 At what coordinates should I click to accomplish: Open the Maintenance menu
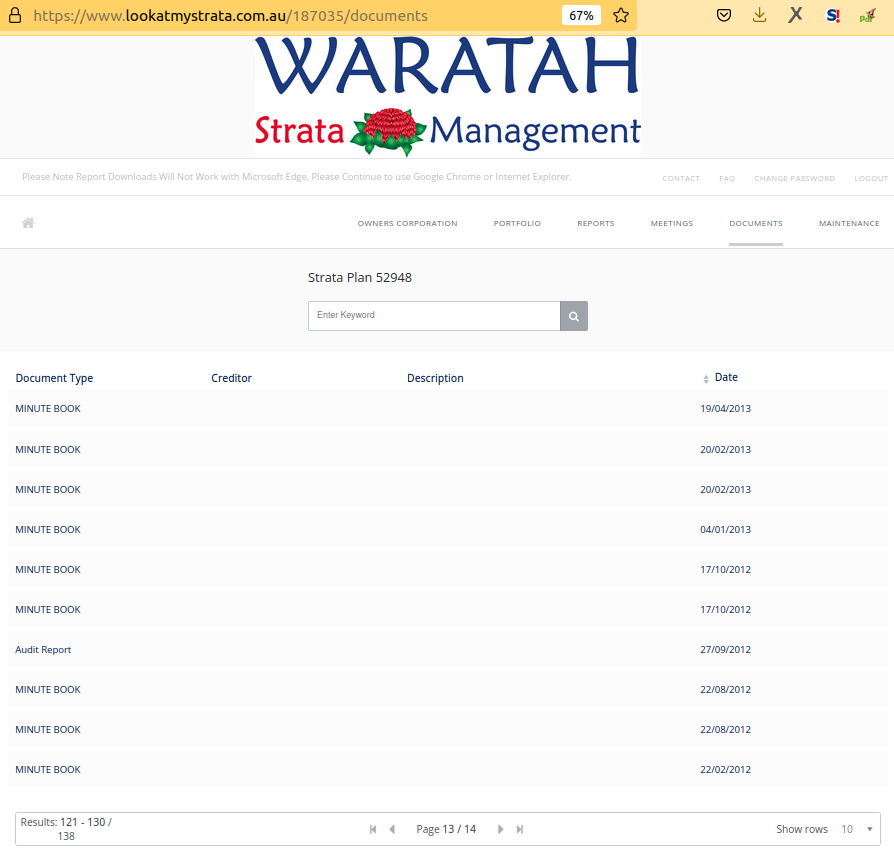849,223
